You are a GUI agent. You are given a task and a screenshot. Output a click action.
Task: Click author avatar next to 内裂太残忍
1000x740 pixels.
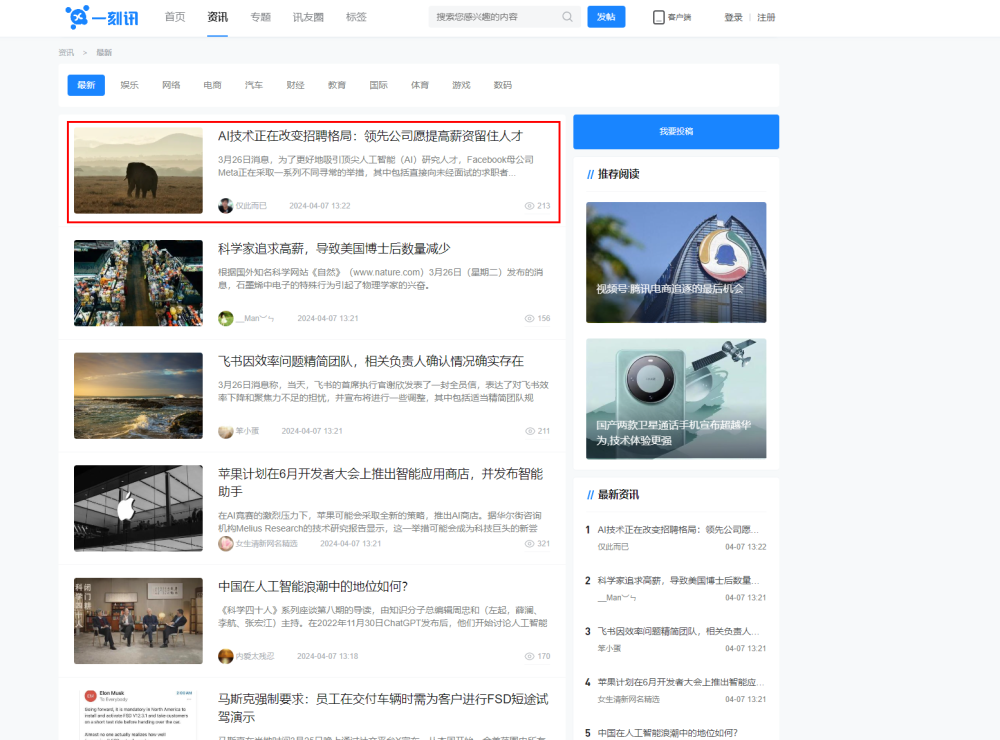(x=225, y=656)
